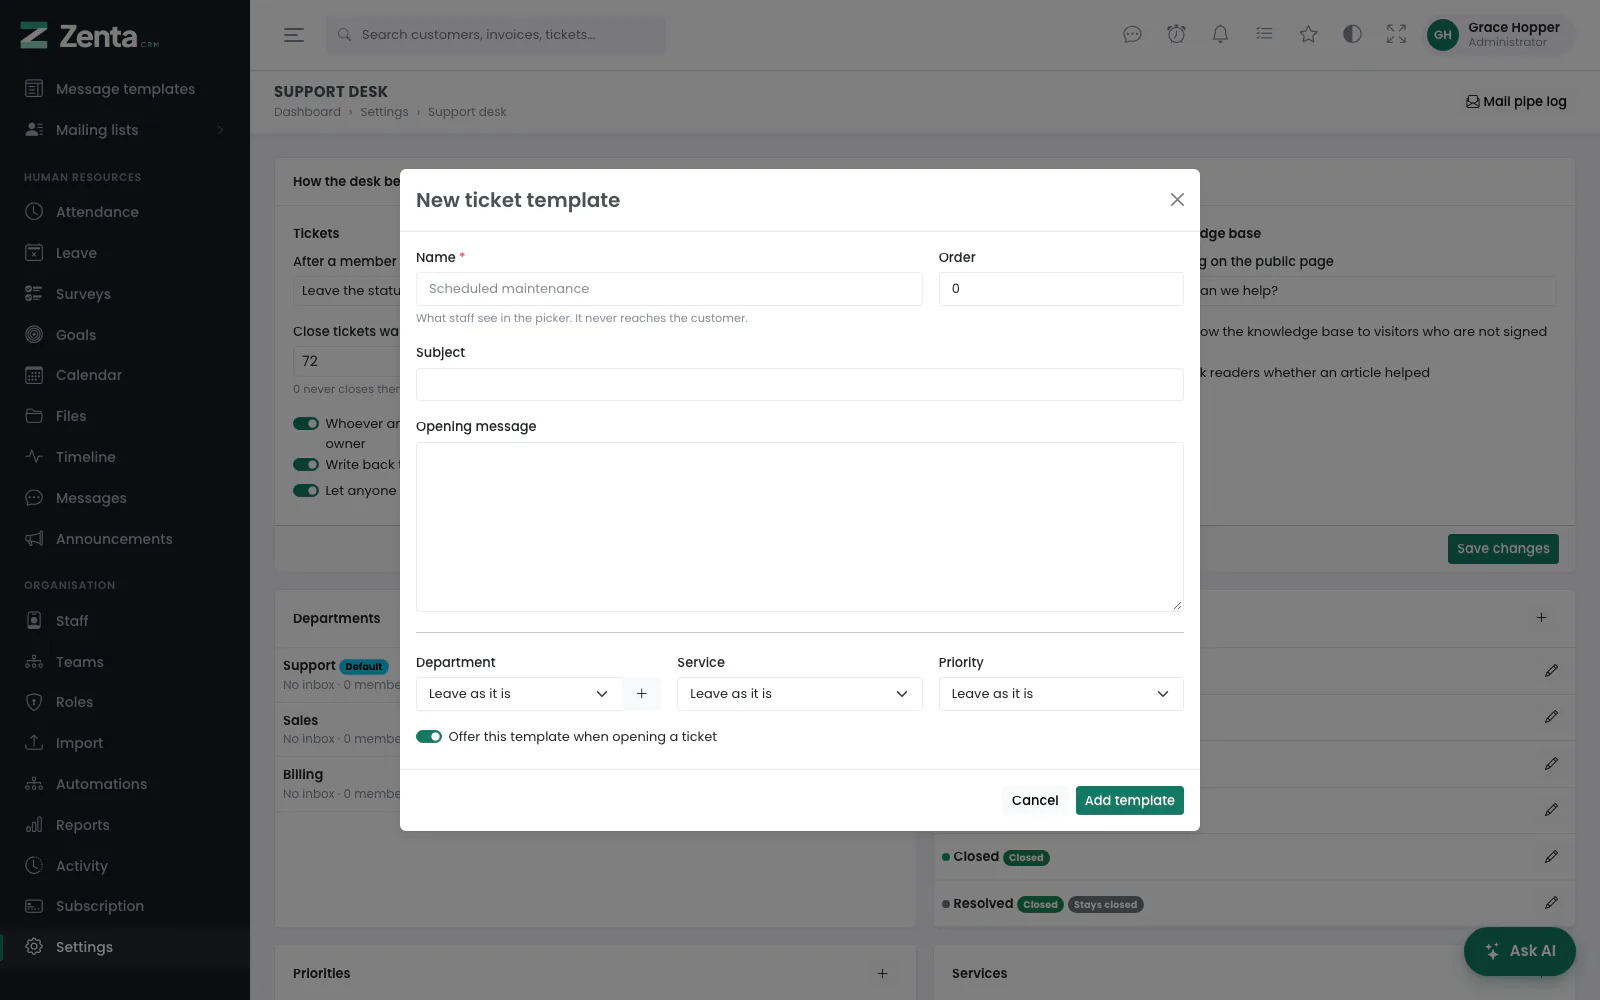Open Surveys in the sidebar
1600x1000 pixels.
coord(125,294)
